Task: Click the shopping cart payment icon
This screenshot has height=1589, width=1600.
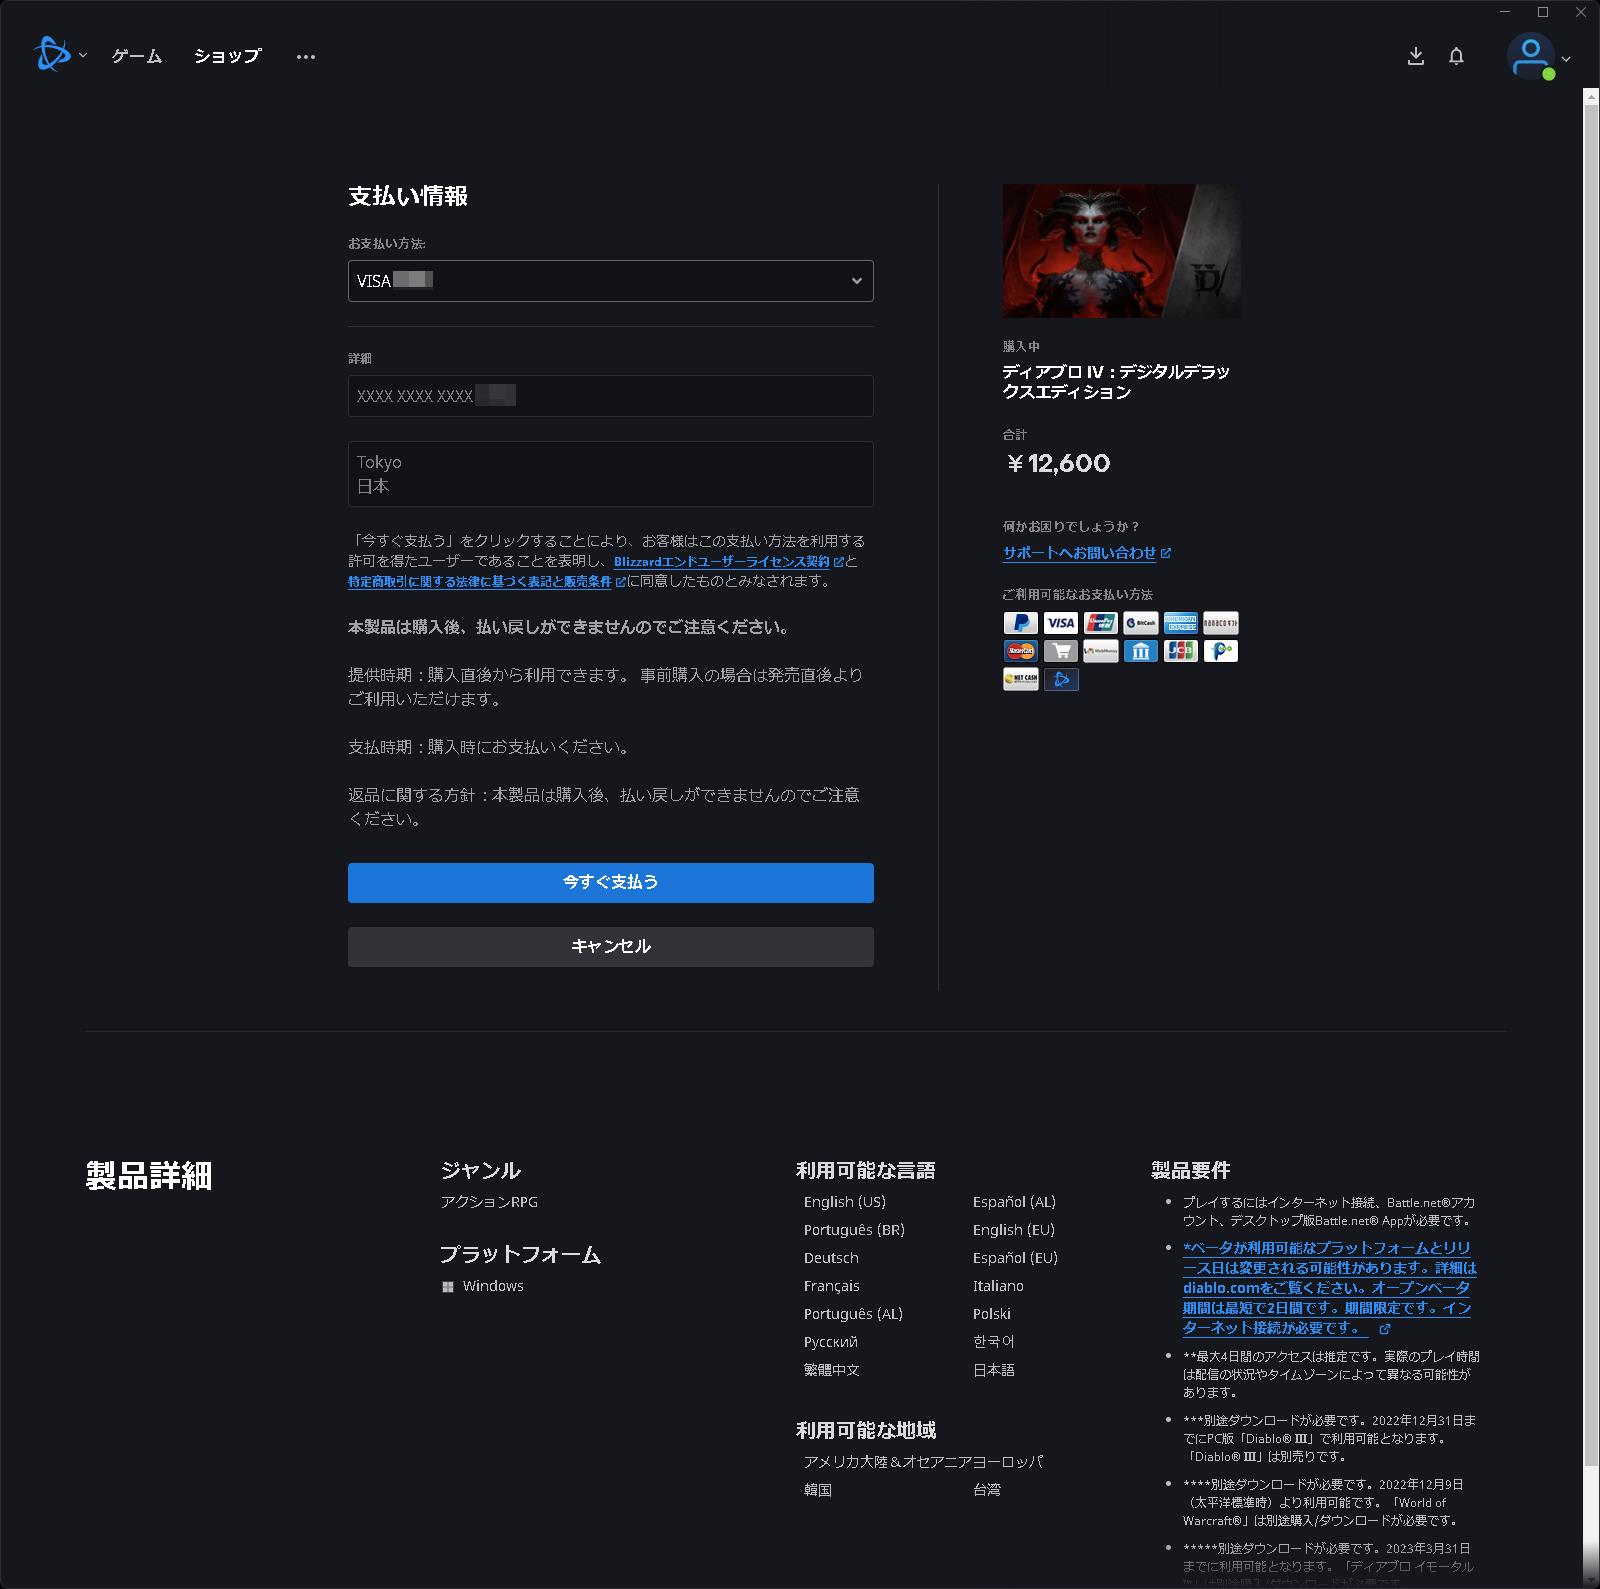Action: 1061,651
